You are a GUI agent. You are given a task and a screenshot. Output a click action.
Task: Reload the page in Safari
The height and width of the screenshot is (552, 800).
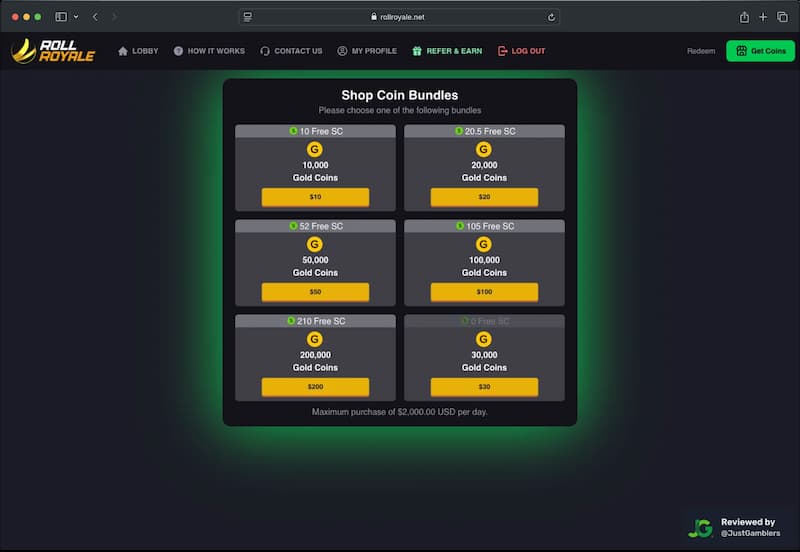tap(551, 17)
